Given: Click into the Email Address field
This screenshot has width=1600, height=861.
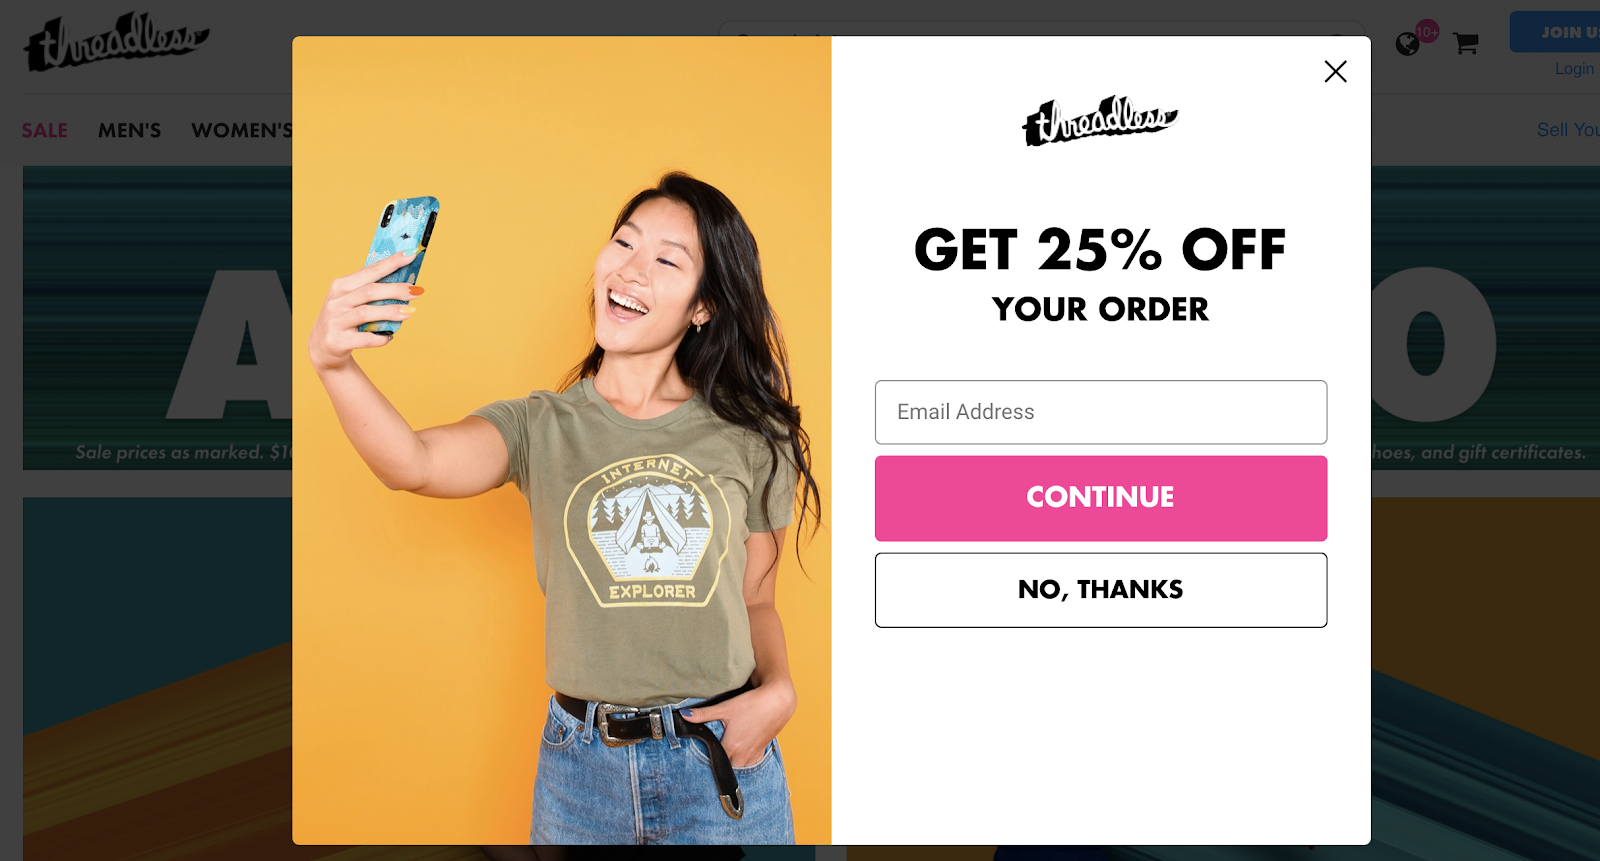Looking at the screenshot, I should pyautogui.click(x=1101, y=412).
